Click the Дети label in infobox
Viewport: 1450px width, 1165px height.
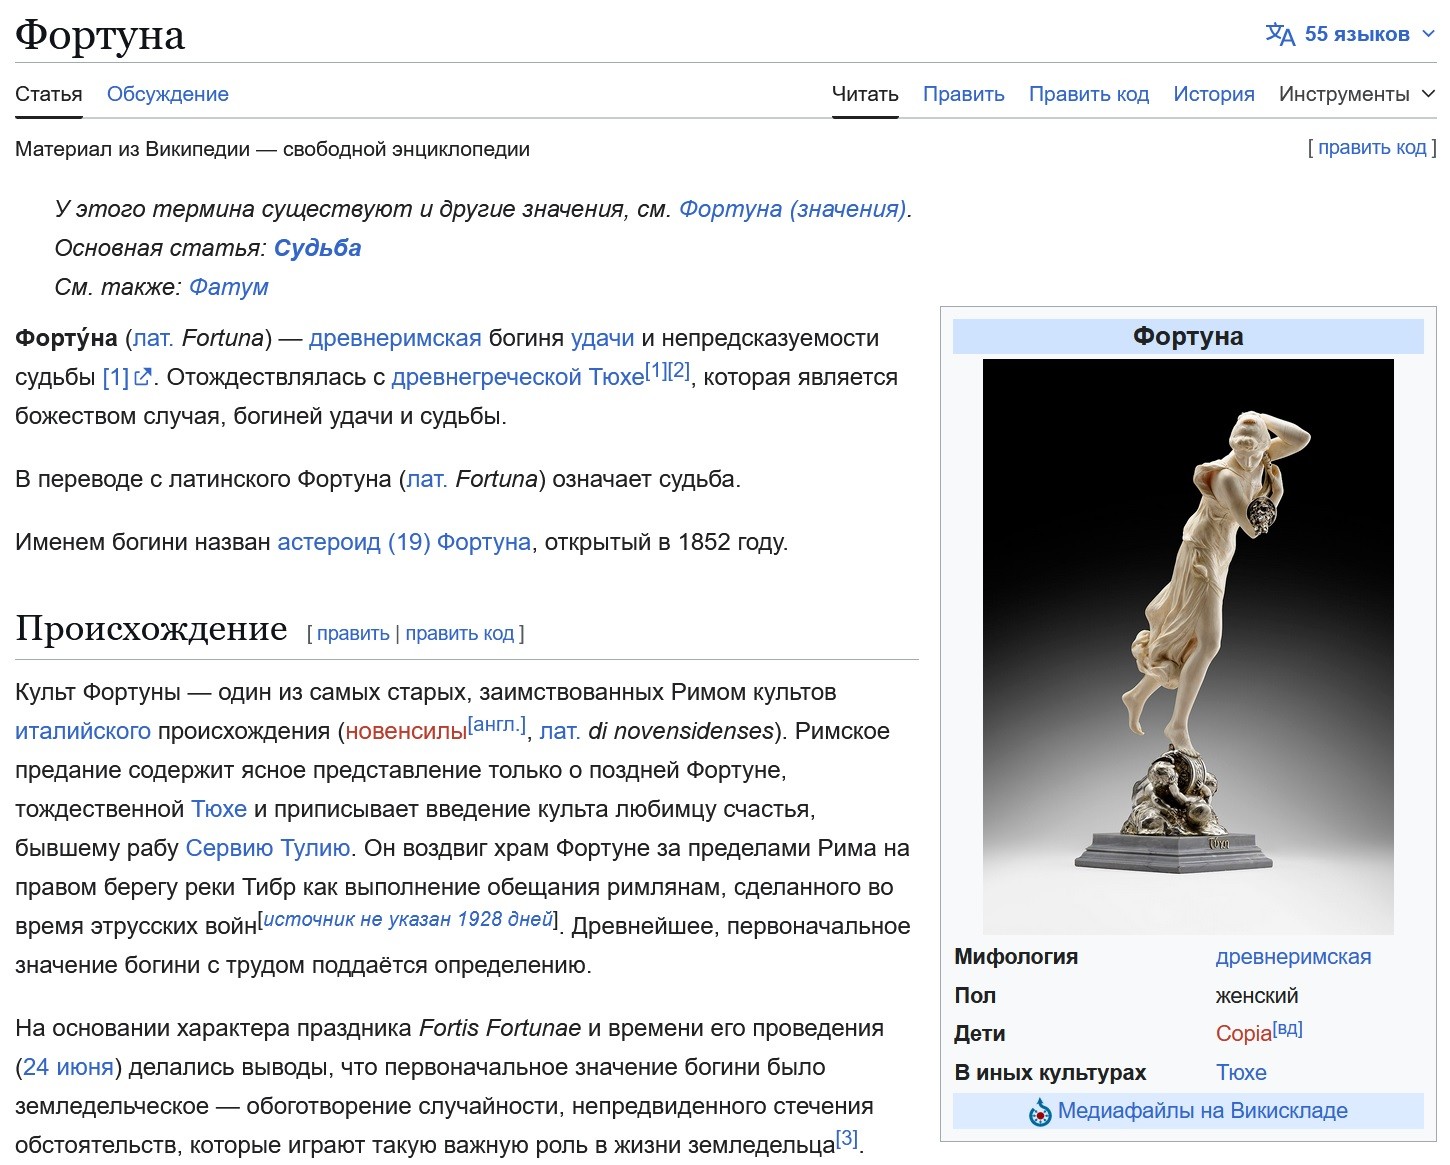980,1034
